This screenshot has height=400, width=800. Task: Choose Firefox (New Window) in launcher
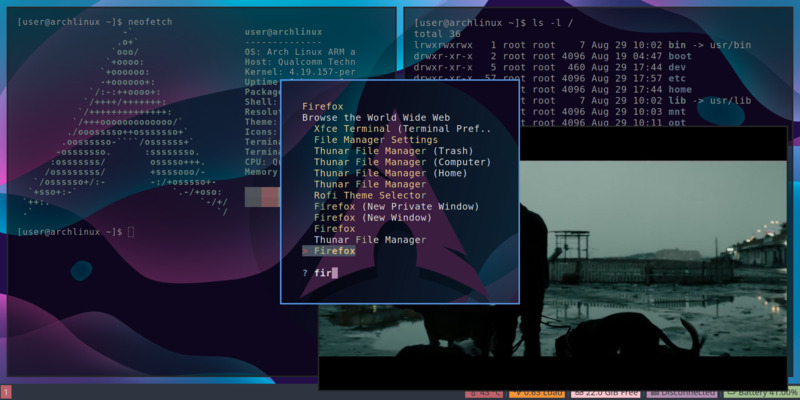pos(372,218)
